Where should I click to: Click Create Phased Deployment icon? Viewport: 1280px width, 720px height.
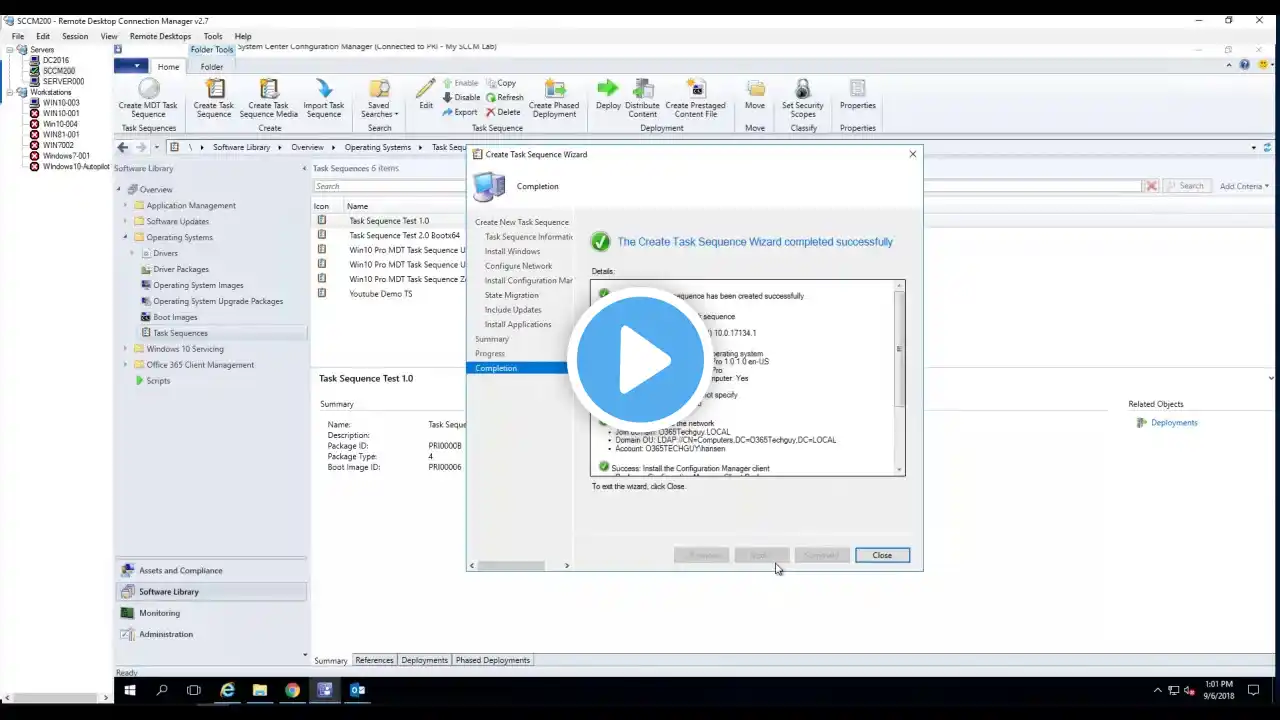point(554,89)
